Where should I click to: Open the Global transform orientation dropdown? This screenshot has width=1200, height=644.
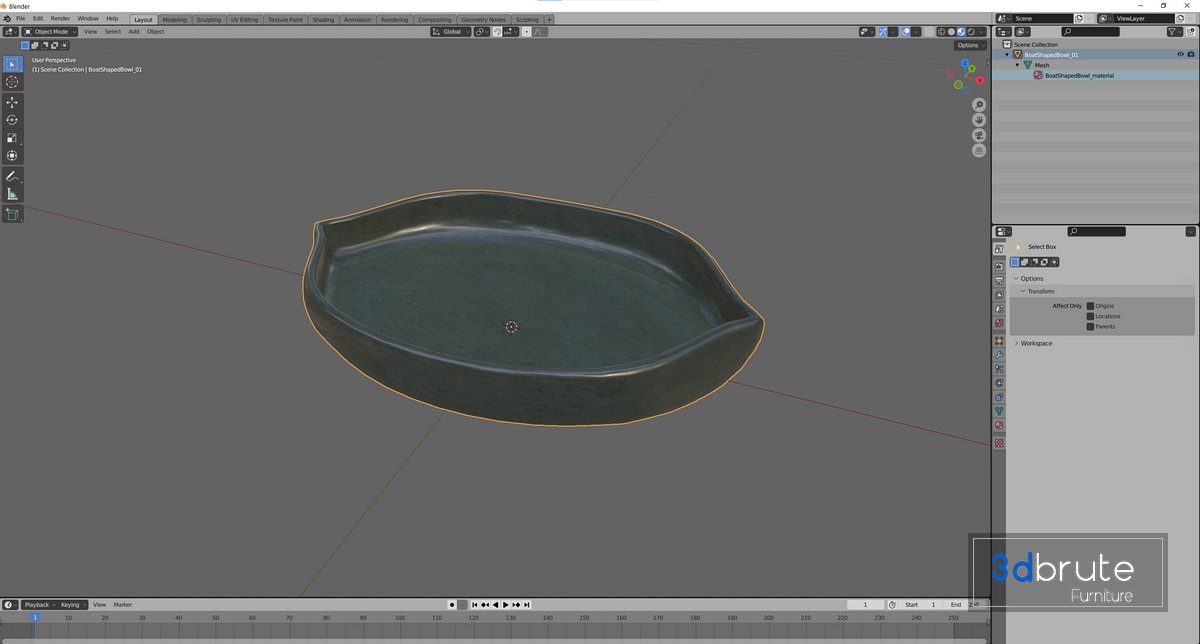tap(452, 32)
